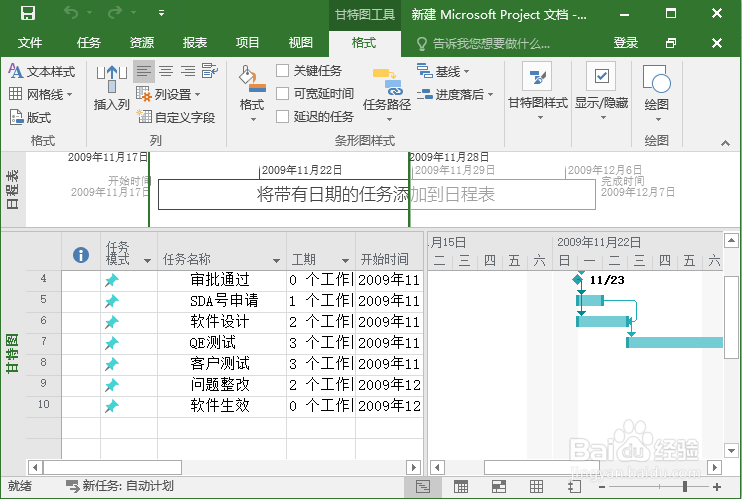Click the Save icon in title bar
Image resolution: width=742 pixels, height=499 pixels.
27,13
